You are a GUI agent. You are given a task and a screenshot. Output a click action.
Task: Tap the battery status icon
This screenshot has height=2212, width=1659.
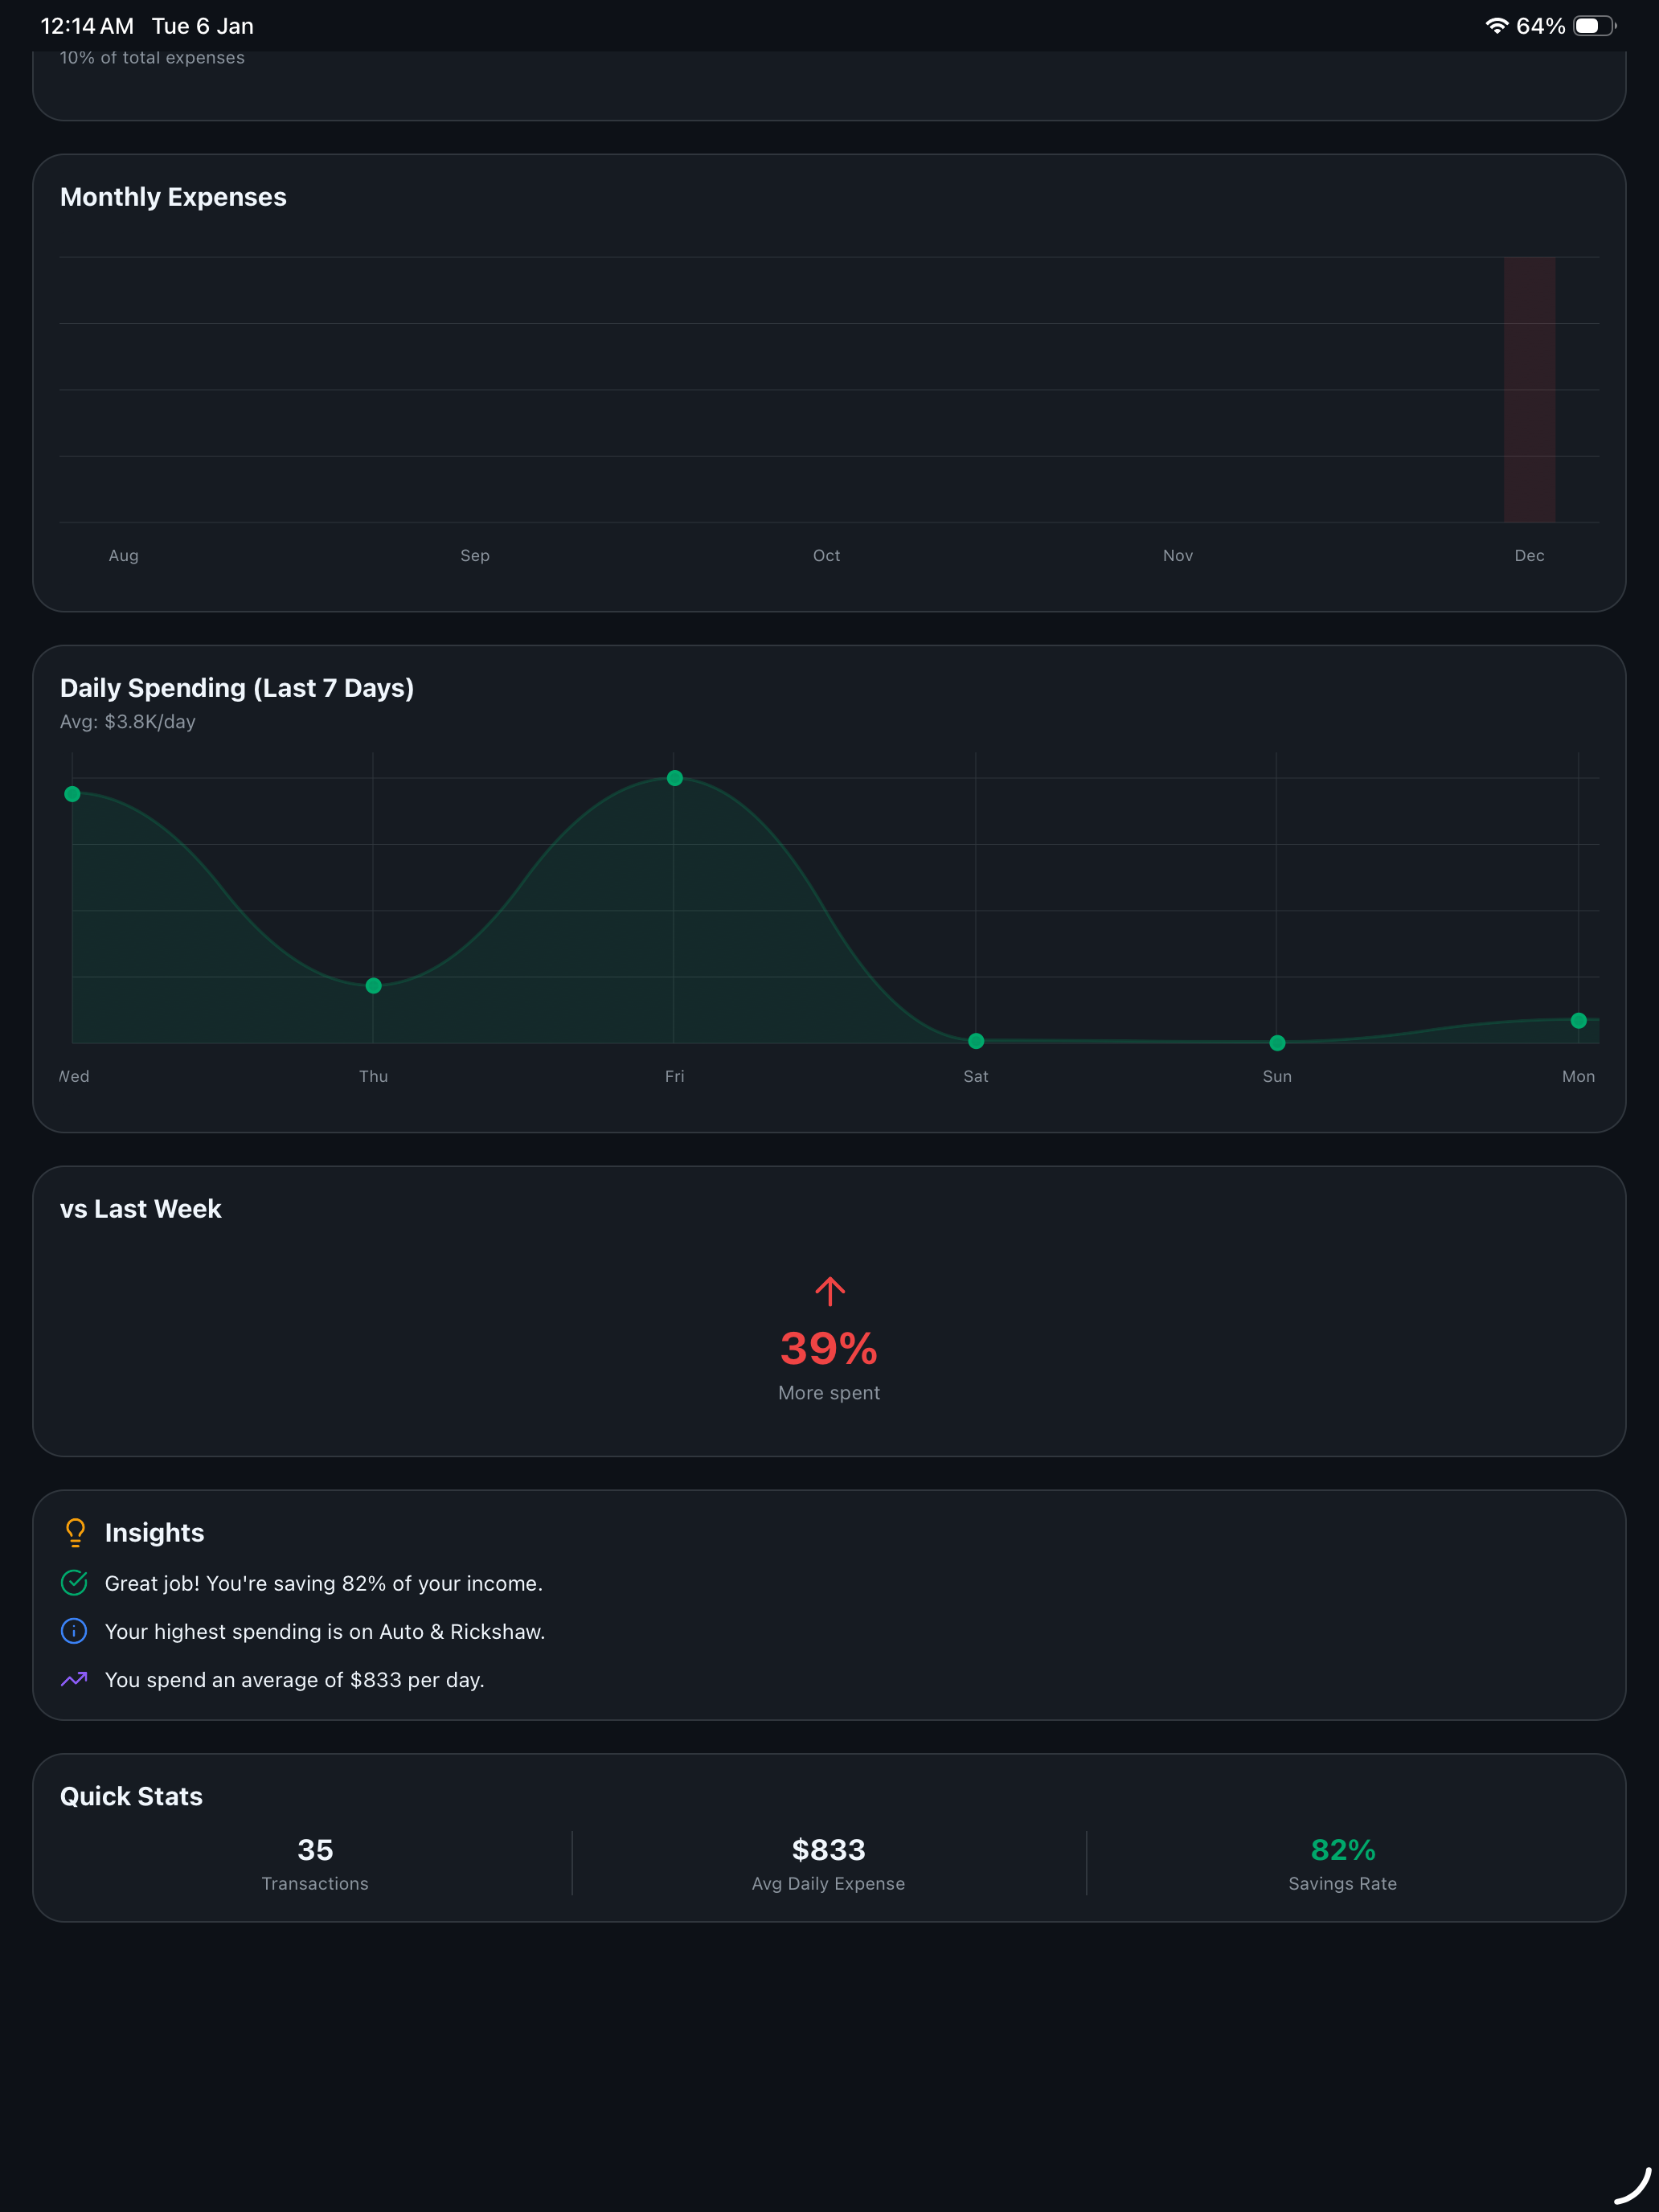tap(1594, 26)
